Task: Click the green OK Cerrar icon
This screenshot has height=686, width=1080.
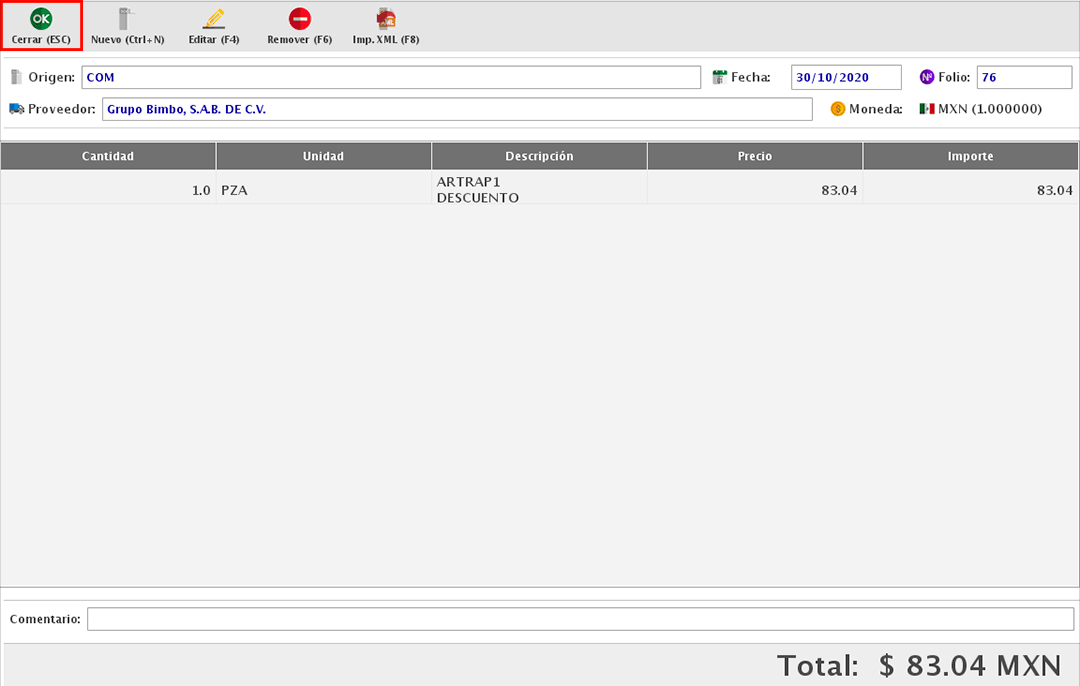Action: (x=41, y=18)
